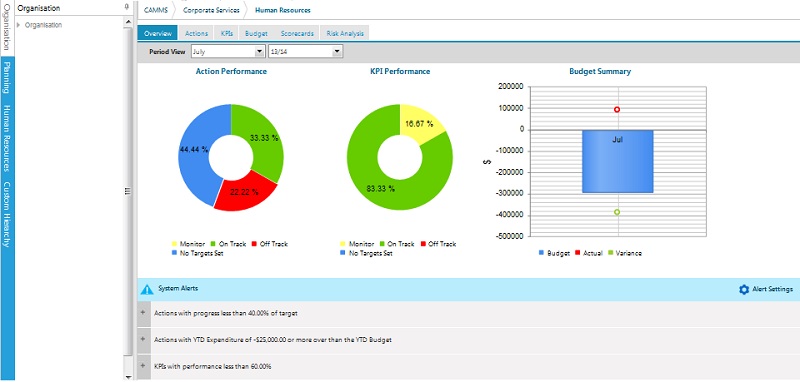This screenshot has width=800, height=382.
Task: Click the Human Resources breadcrumb
Action: click(x=283, y=10)
